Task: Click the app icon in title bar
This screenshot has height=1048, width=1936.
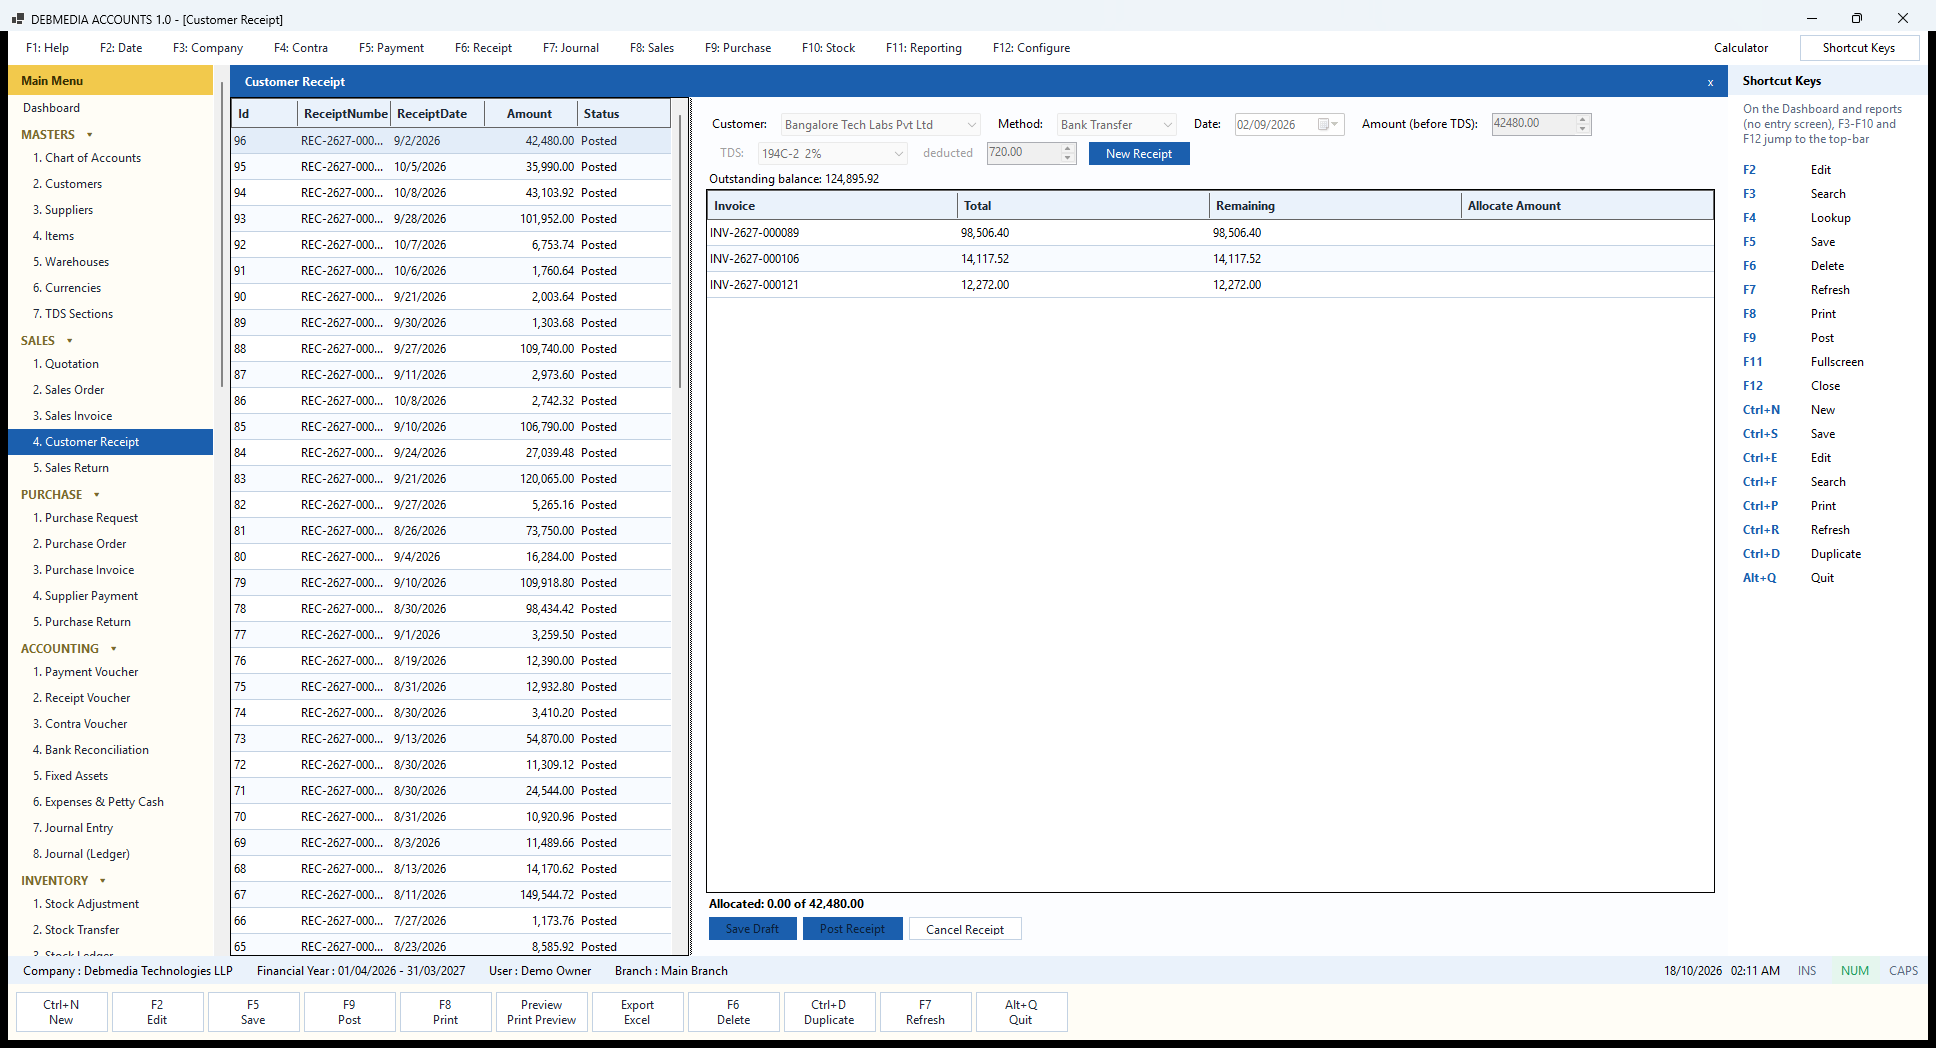Action: pos(17,19)
